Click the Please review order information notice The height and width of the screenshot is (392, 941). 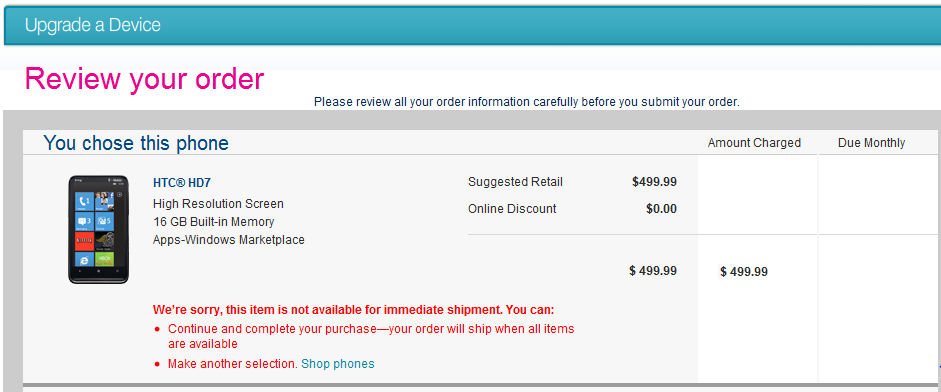[527, 102]
